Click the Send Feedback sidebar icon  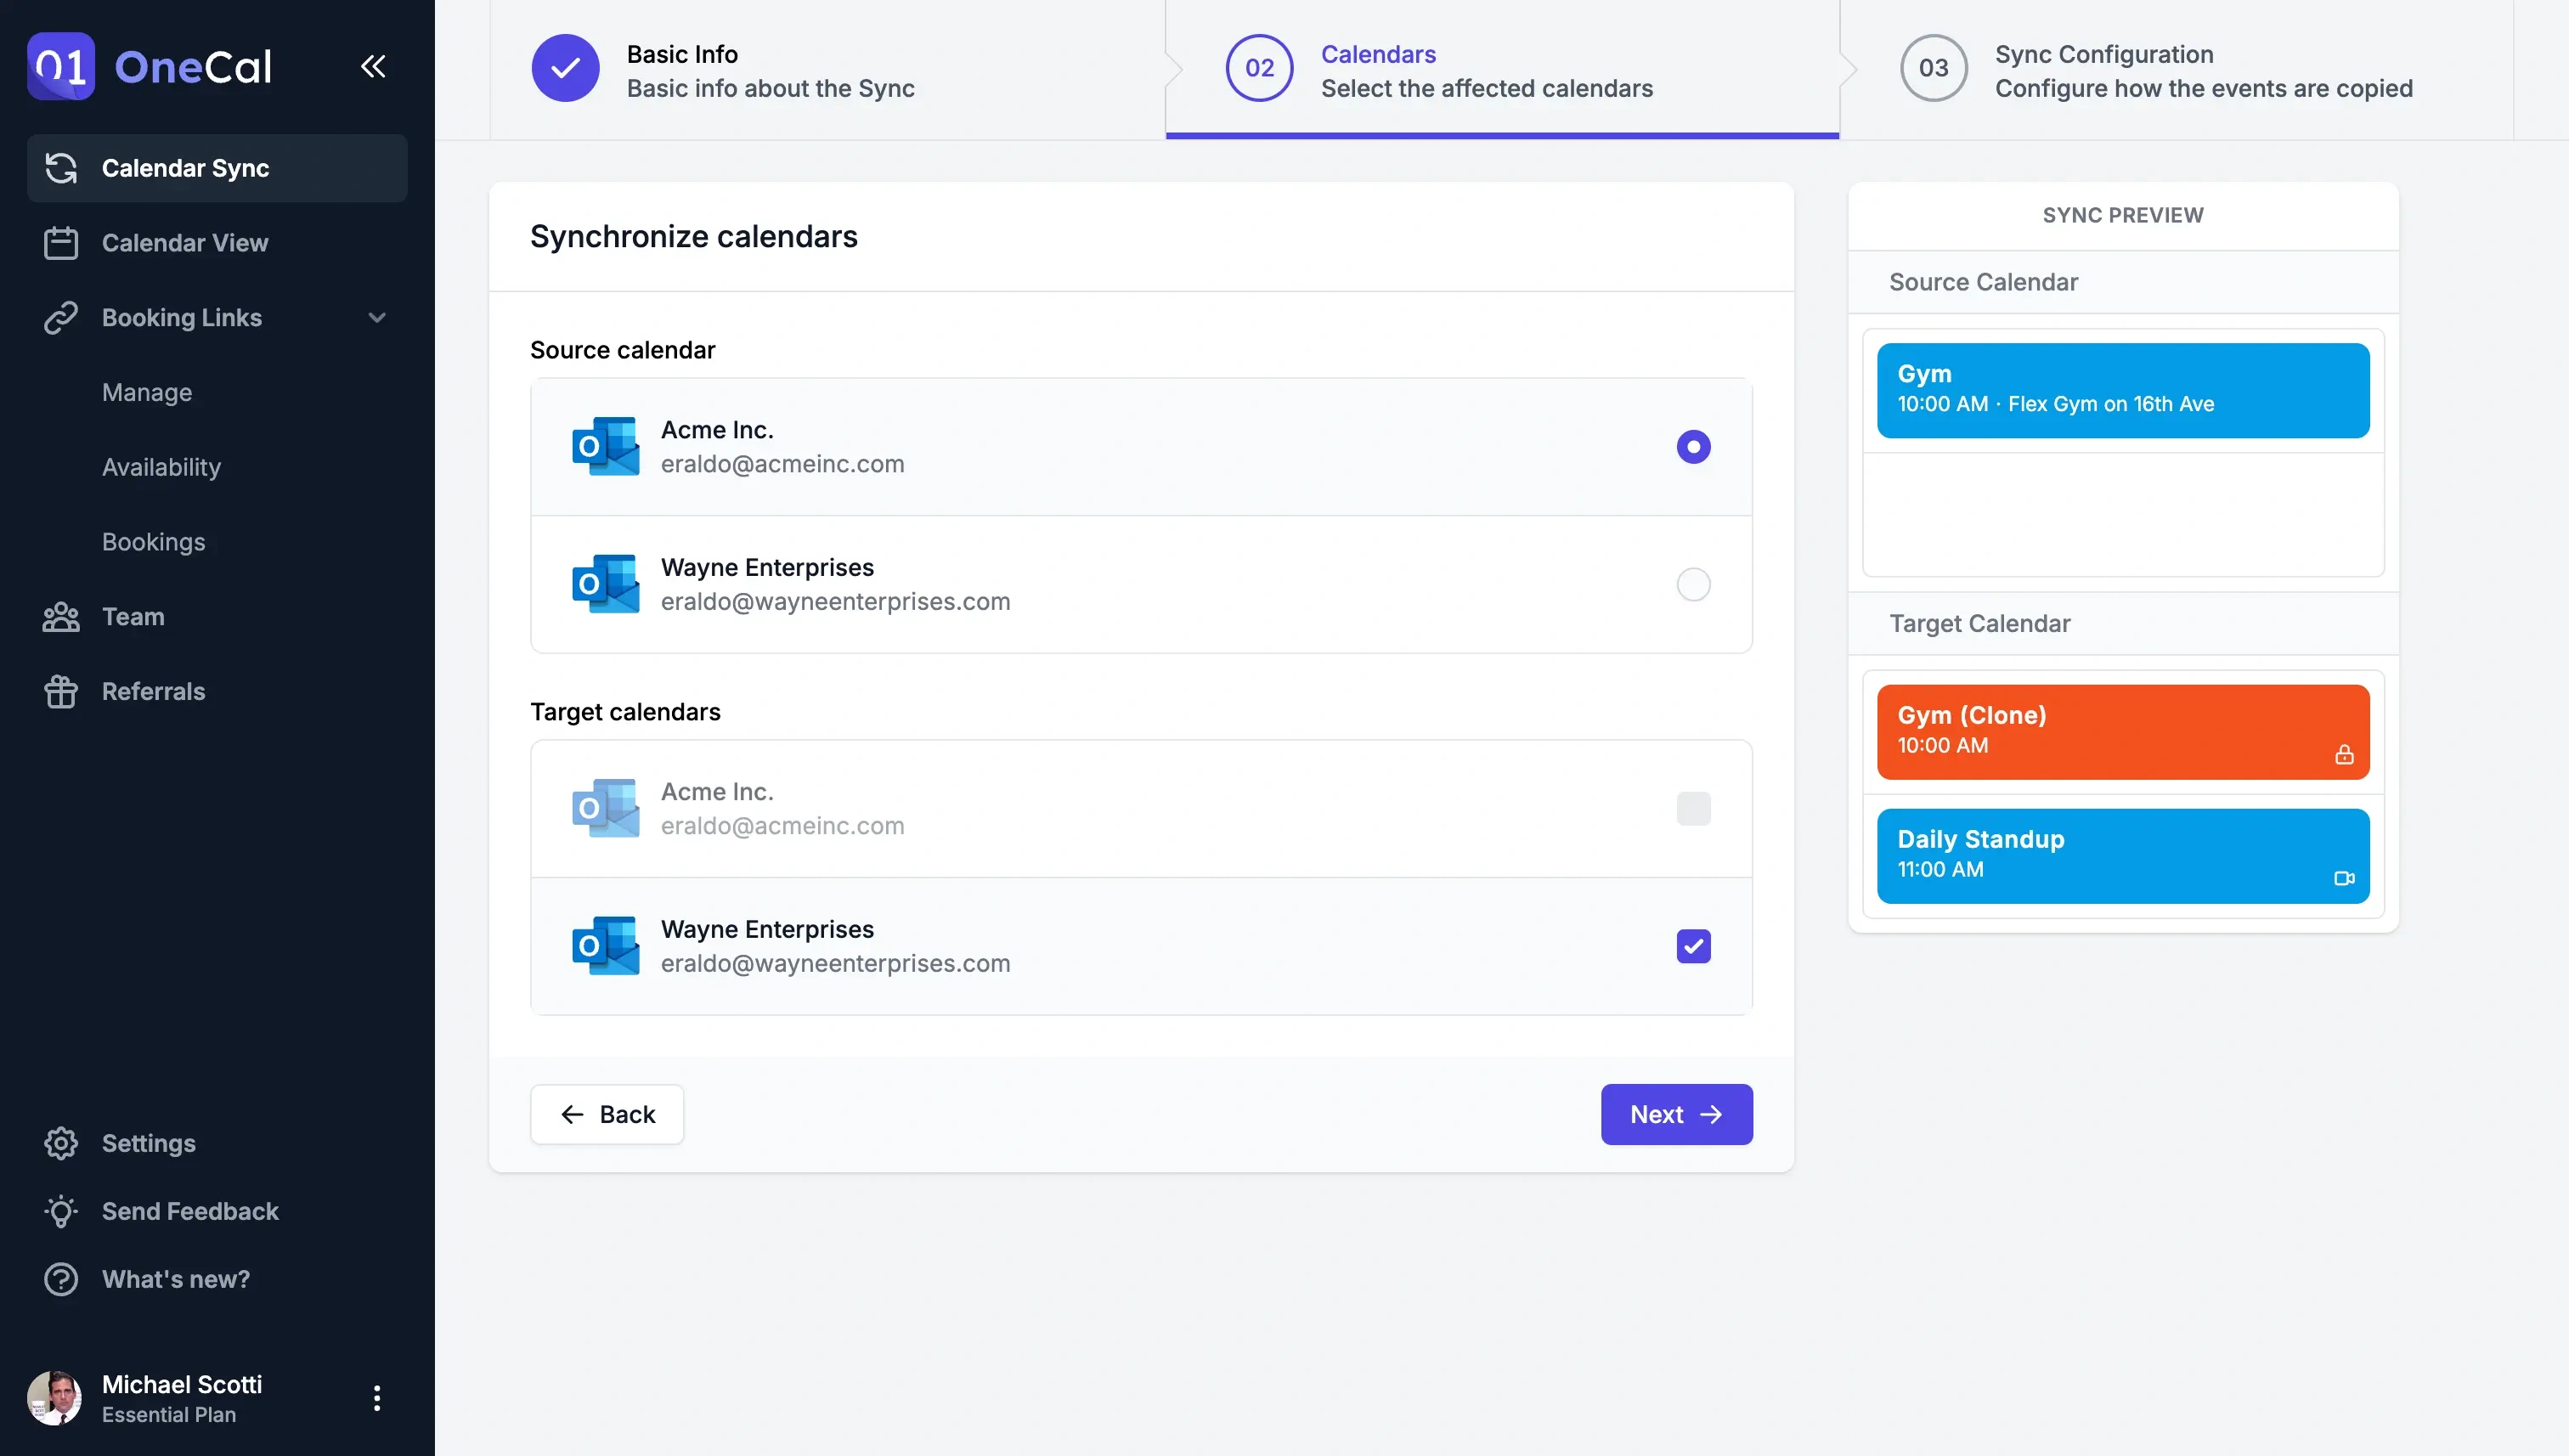click(x=60, y=1211)
